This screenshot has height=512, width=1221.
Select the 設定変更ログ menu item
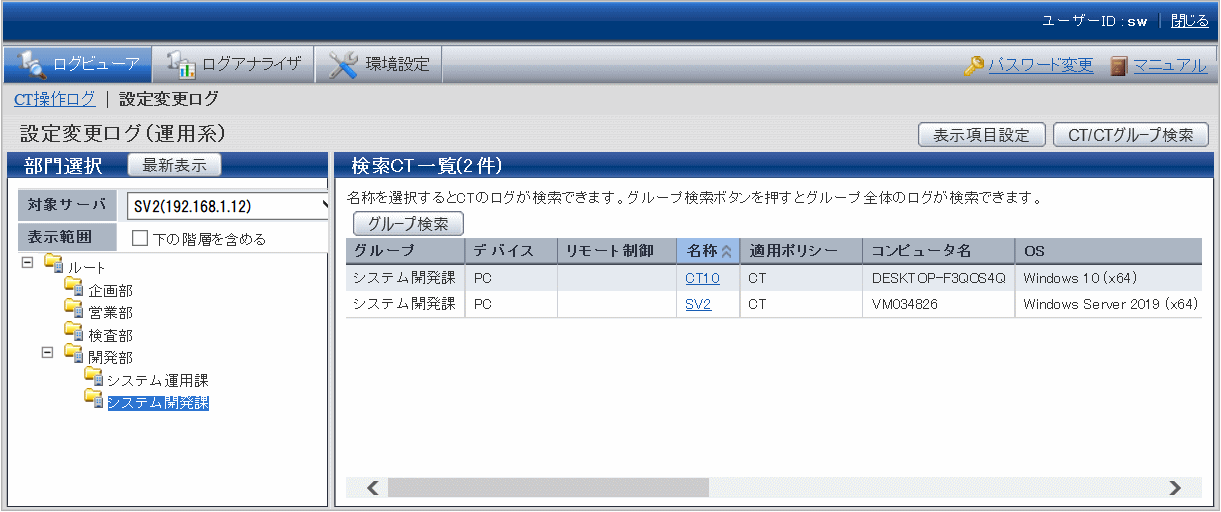[169, 99]
